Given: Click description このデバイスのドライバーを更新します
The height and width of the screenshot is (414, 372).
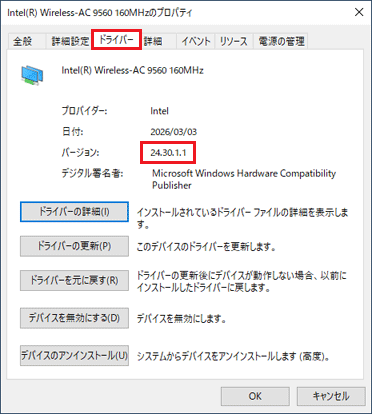Looking at the screenshot, I should 206,247.
